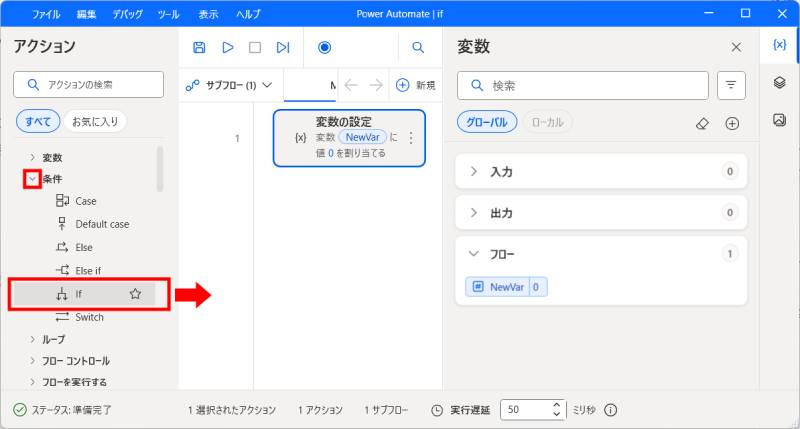Select the 変数の設定 action card

(x=349, y=138)
